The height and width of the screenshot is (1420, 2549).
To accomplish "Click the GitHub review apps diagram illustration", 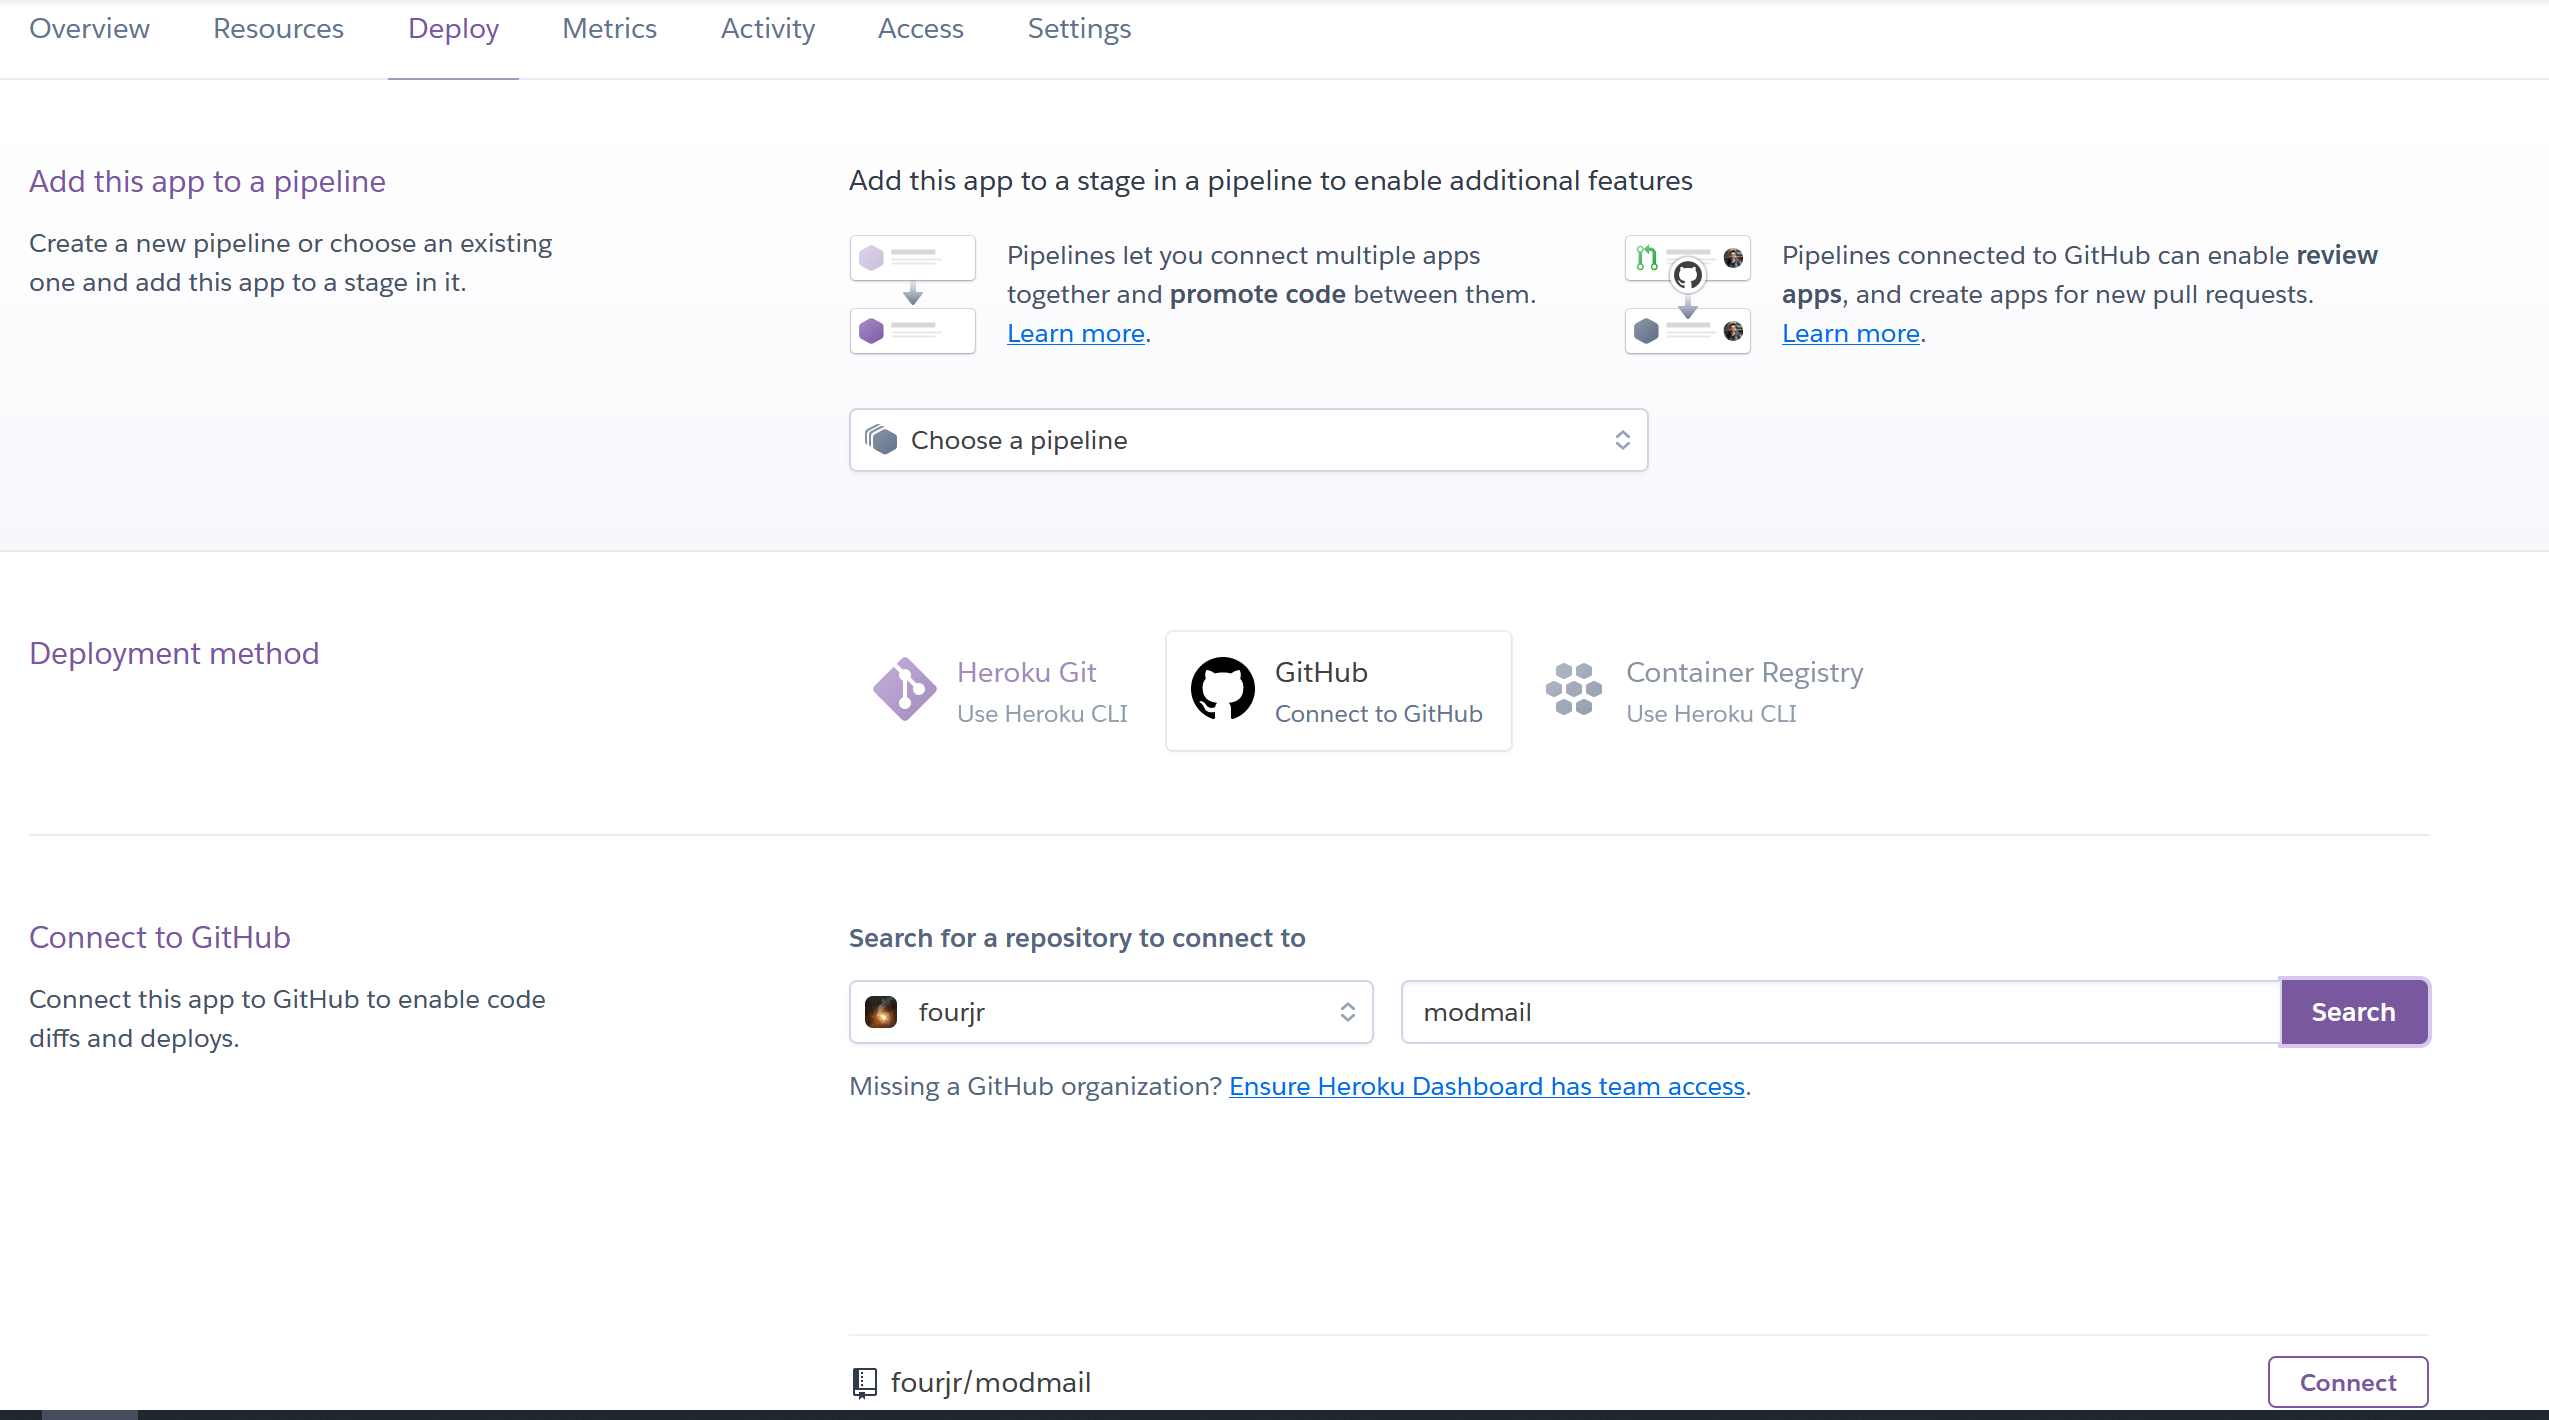I will click(x=1687, y=295).
